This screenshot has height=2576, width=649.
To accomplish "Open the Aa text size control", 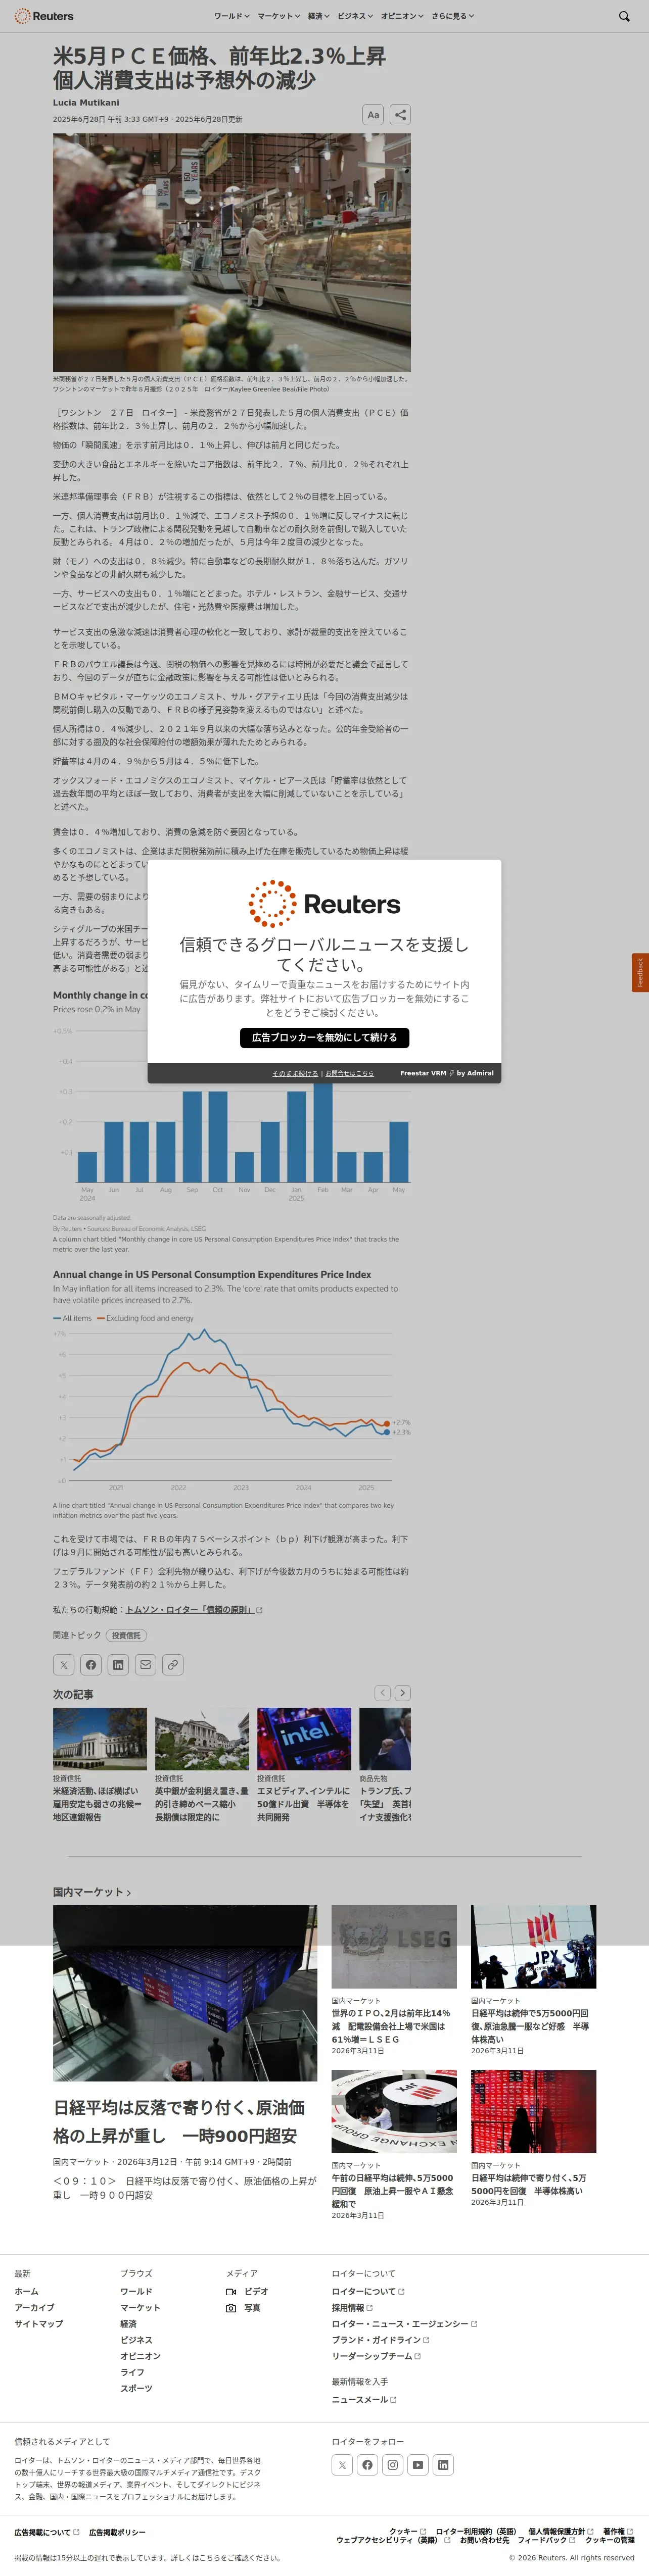I will [373, 115].
